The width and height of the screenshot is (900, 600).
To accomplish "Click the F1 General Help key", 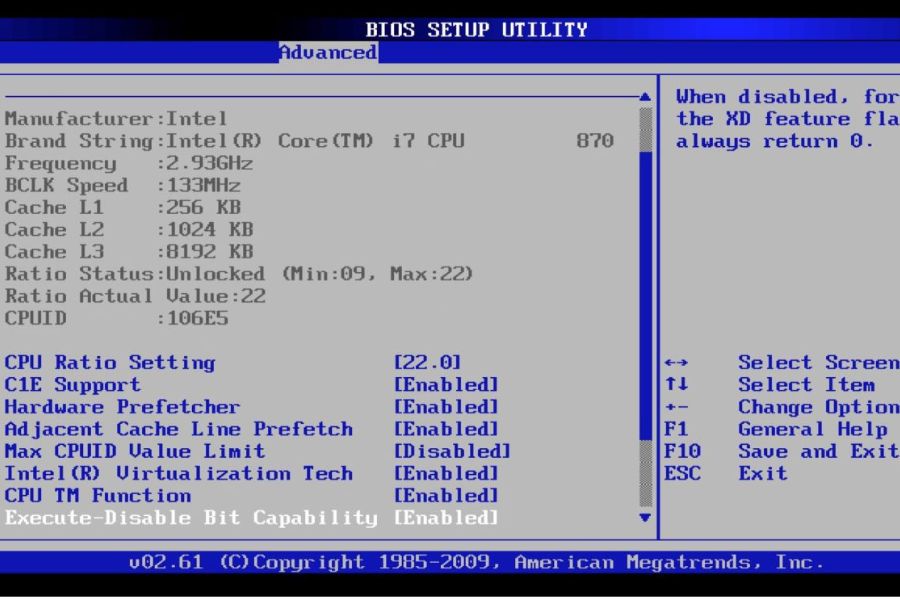I will click(x=676, y=429).
